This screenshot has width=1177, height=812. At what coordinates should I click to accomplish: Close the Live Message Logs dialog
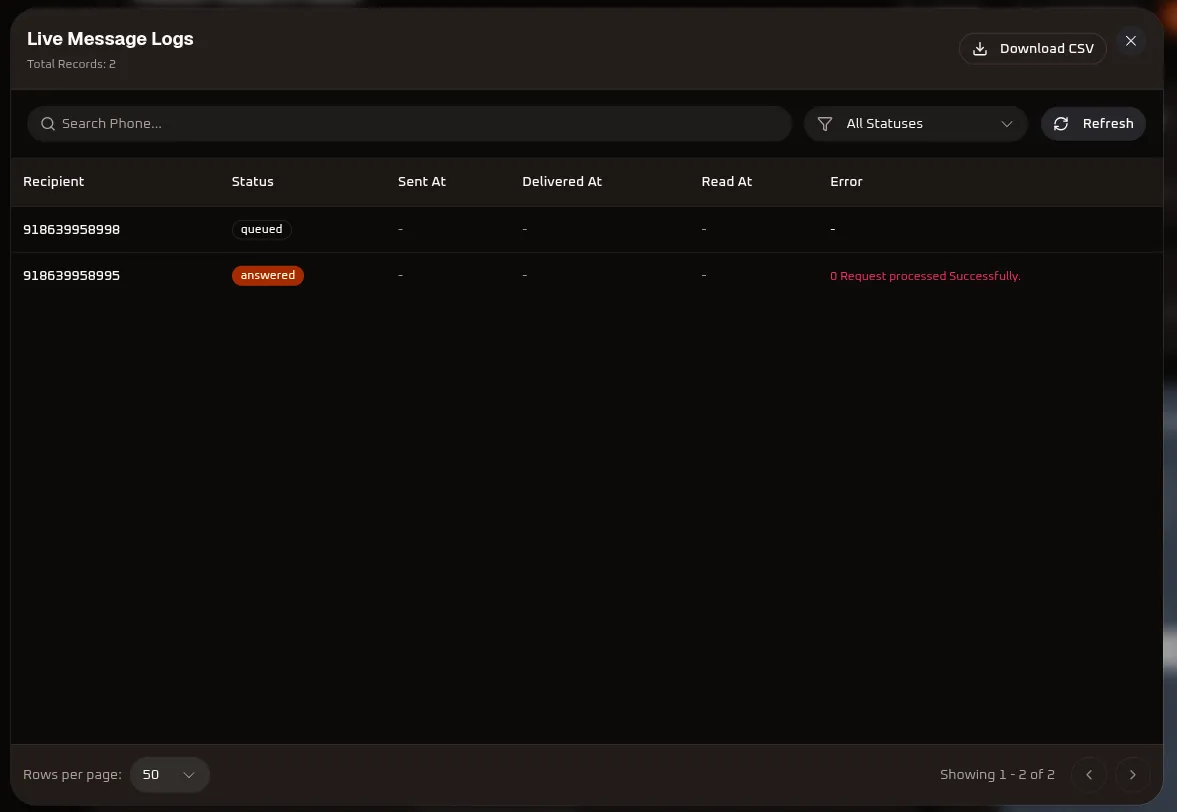pyautogui.click(x=1130, y=41)
